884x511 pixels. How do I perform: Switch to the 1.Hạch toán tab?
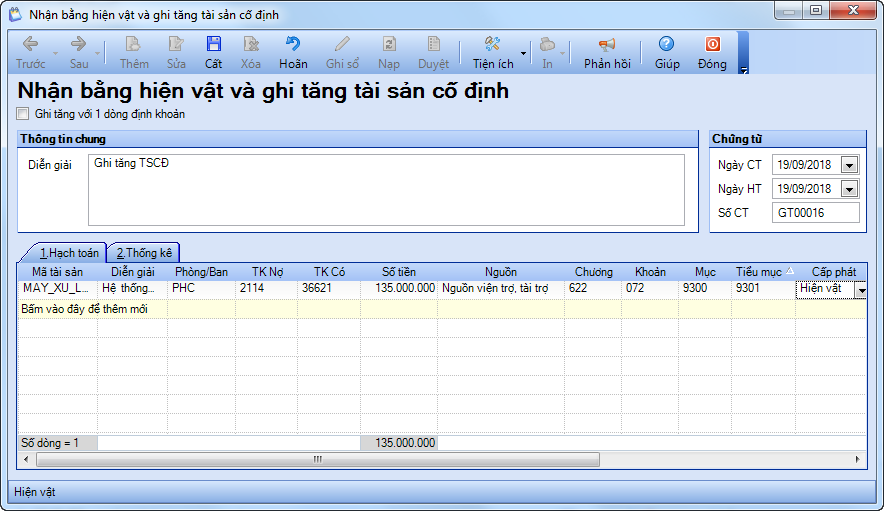69,253
